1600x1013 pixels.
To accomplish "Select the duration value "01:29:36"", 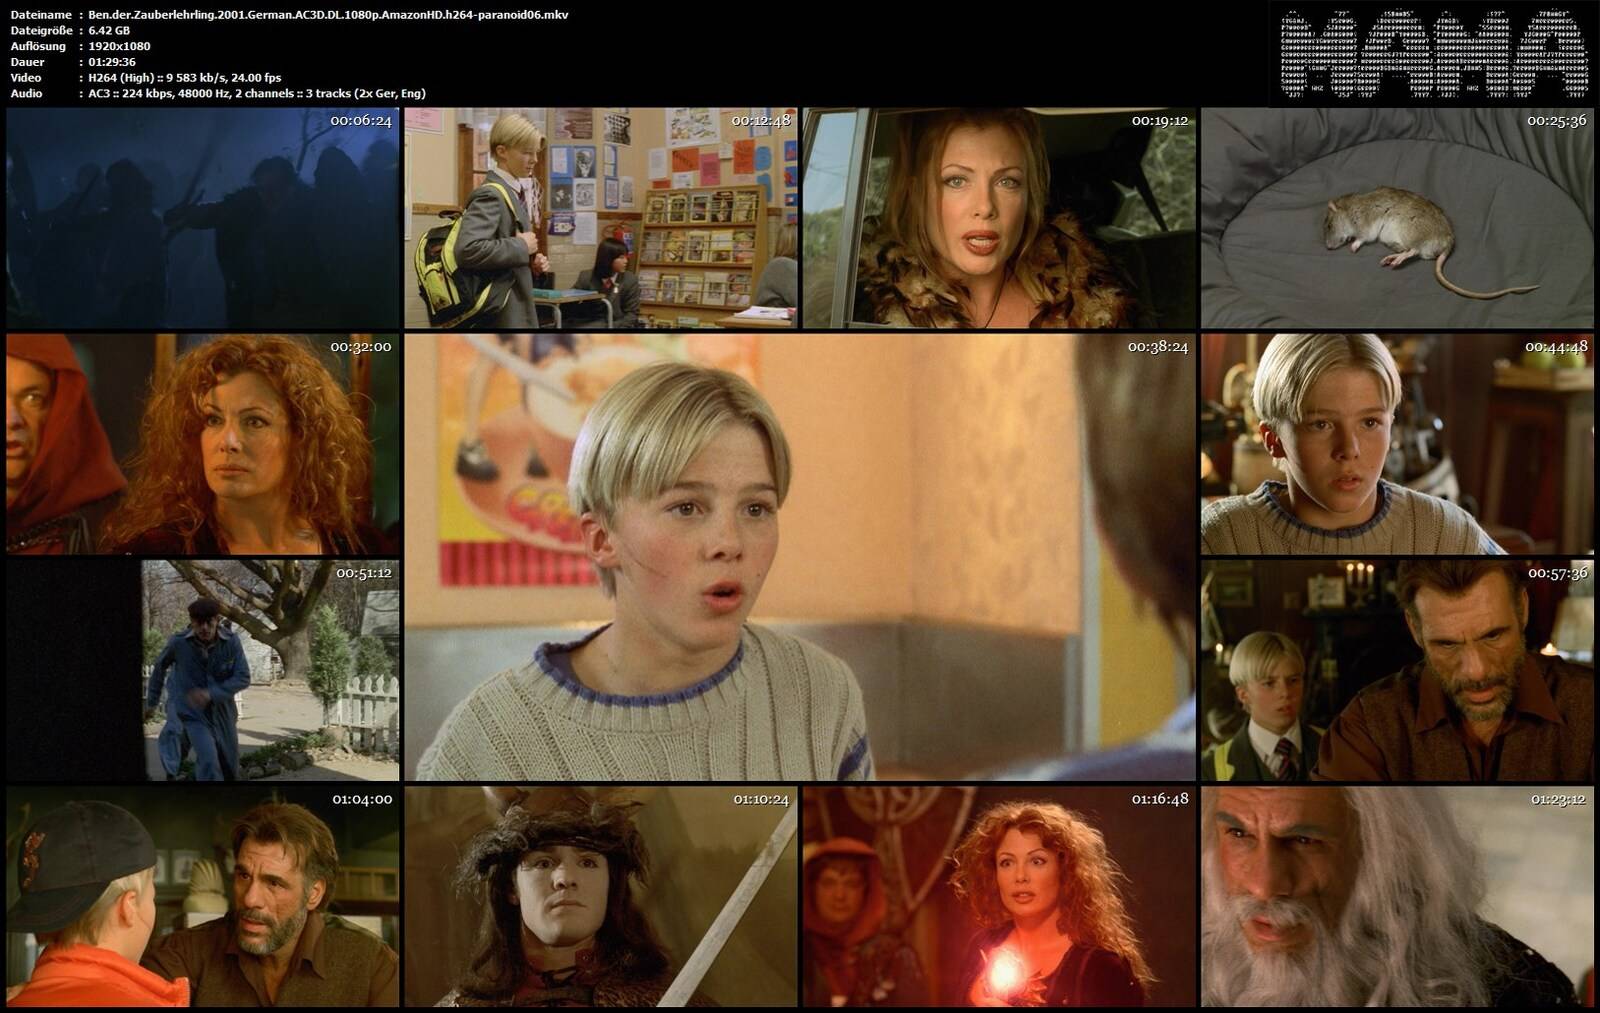I will (112, 62).
